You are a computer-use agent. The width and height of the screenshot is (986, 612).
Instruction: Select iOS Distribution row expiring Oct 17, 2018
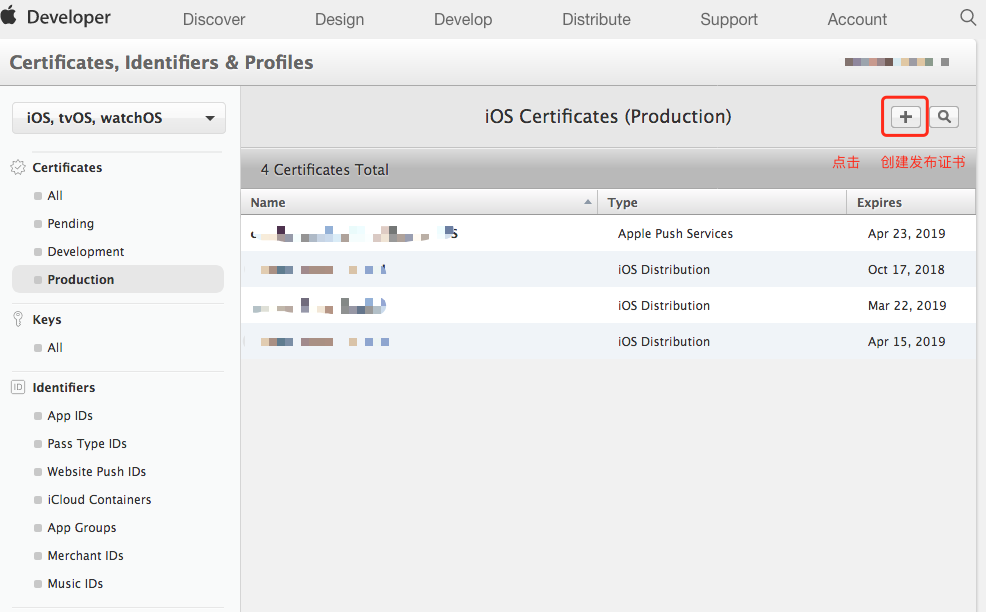pyautogui.click(x=608, y=269)
